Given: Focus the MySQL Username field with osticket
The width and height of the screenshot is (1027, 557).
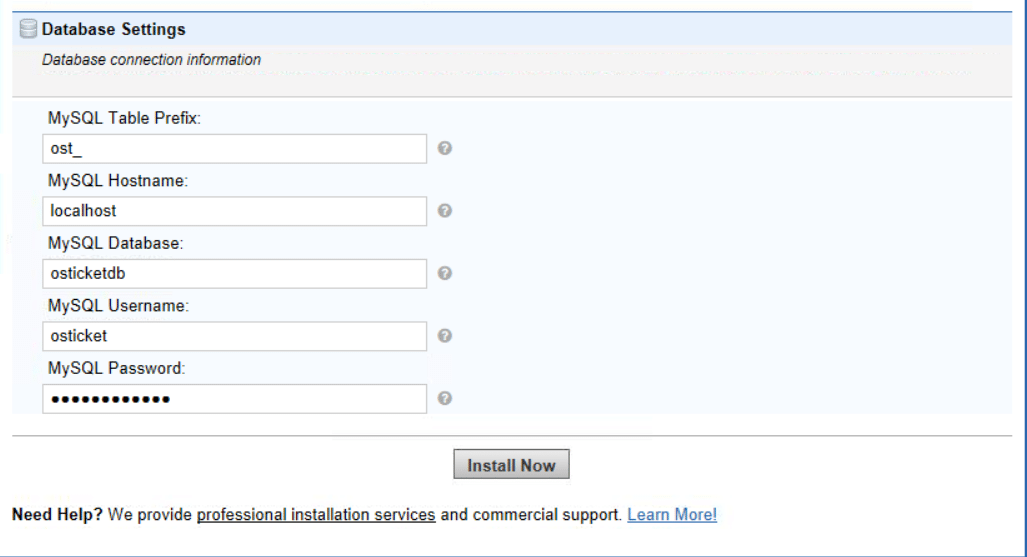Looking at the screenshot, I should [234, 336].
